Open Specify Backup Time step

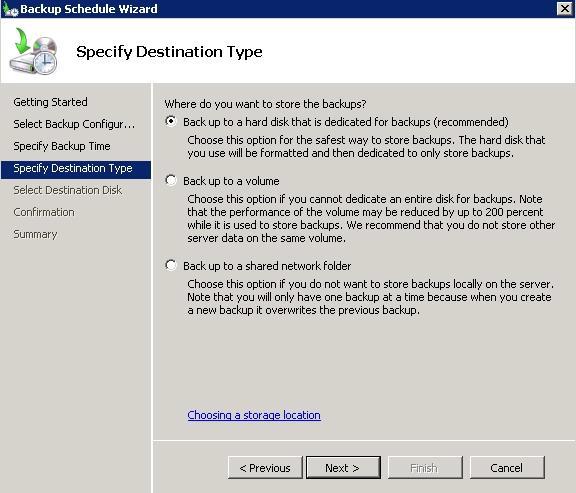[x=62, y=146]
